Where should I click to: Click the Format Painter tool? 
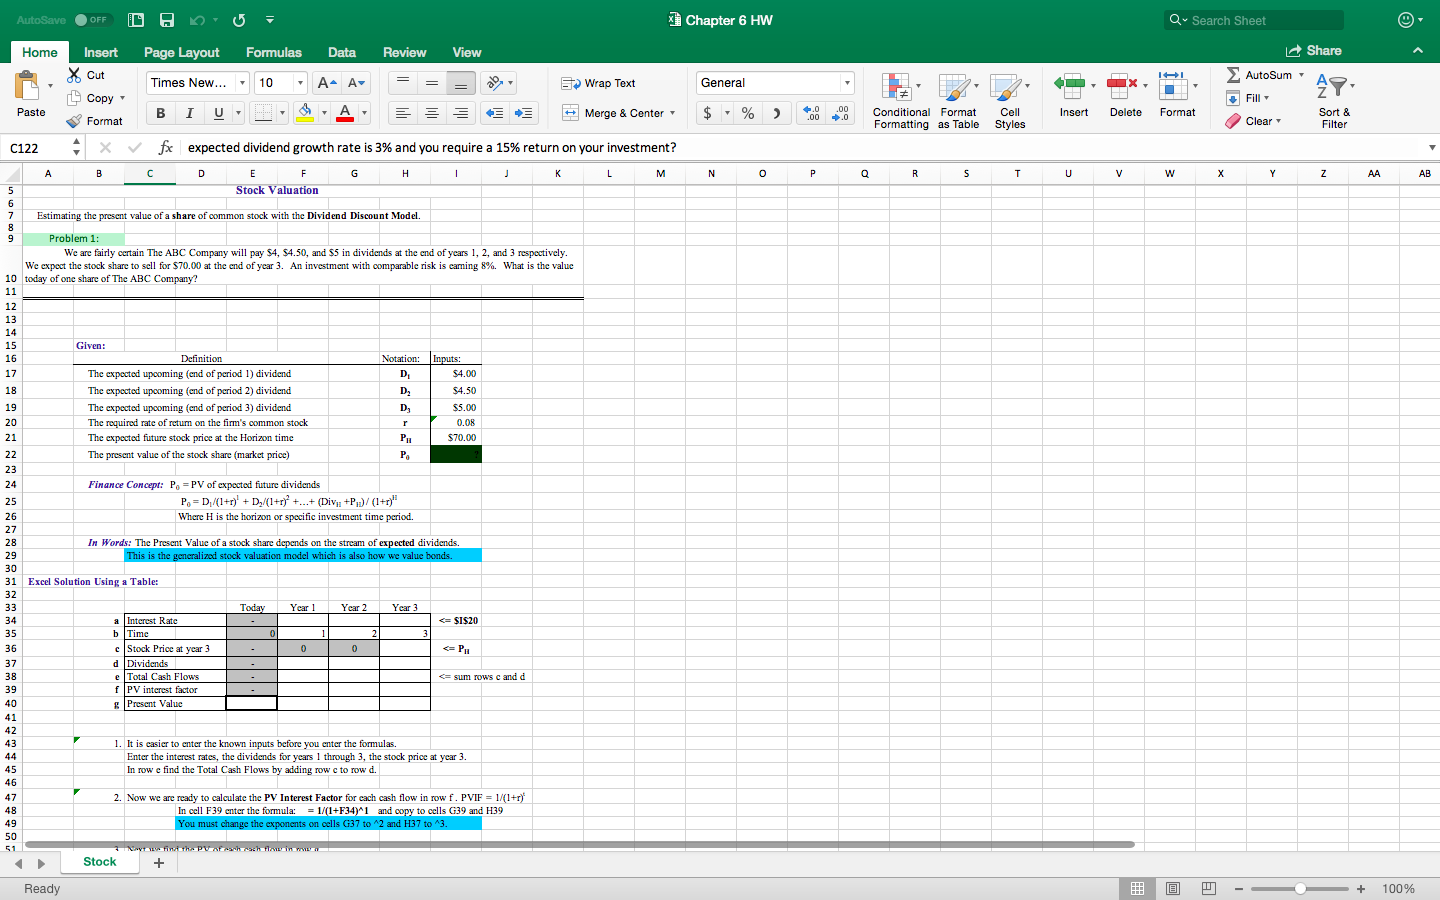(97, 120)
